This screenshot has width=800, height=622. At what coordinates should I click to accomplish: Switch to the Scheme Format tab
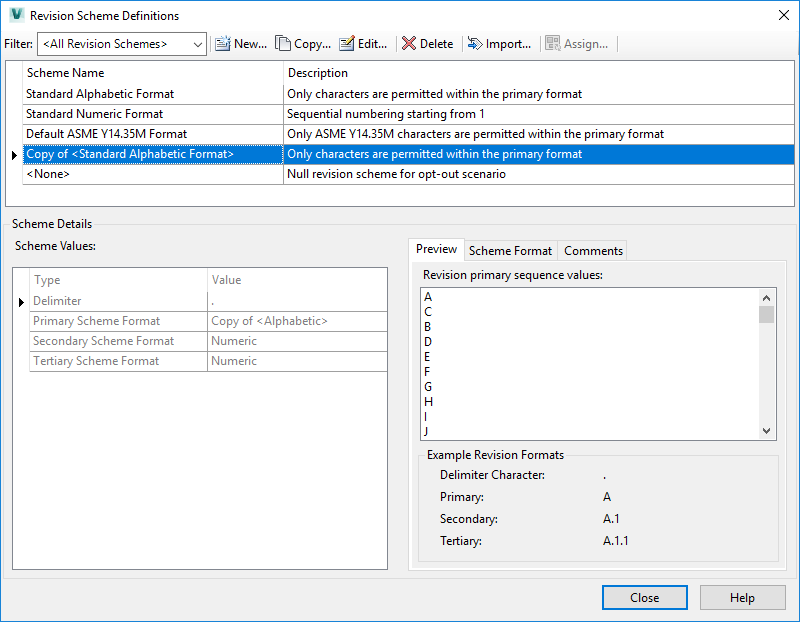click(510, 251)
